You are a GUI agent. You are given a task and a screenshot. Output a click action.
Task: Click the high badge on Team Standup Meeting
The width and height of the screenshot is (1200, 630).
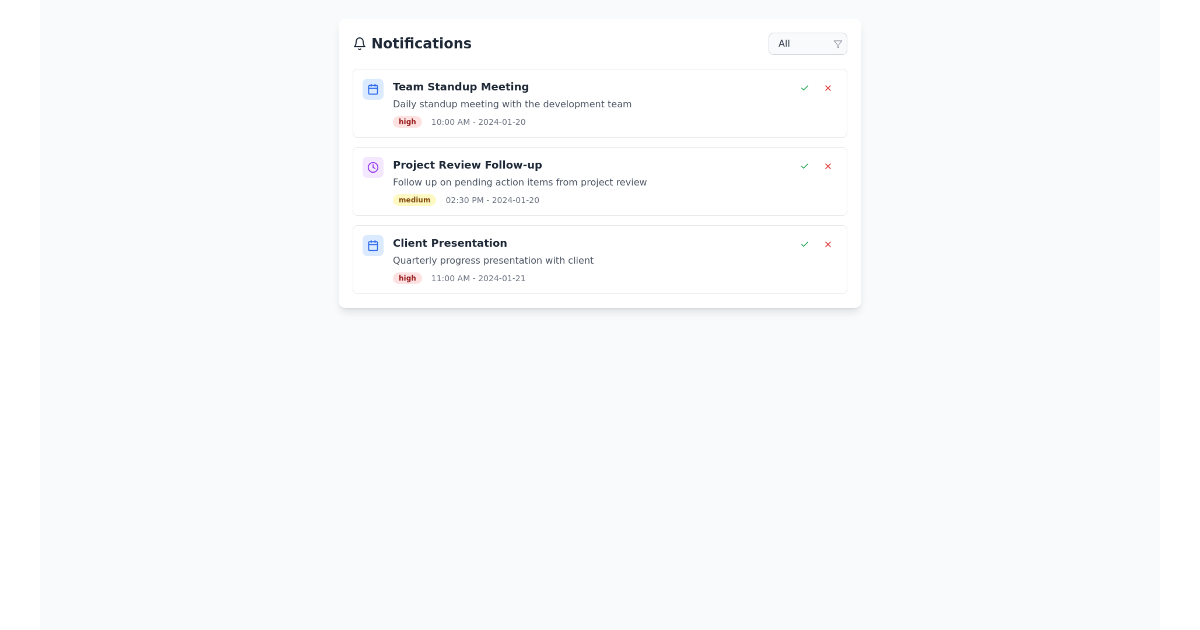pos(407,122)
